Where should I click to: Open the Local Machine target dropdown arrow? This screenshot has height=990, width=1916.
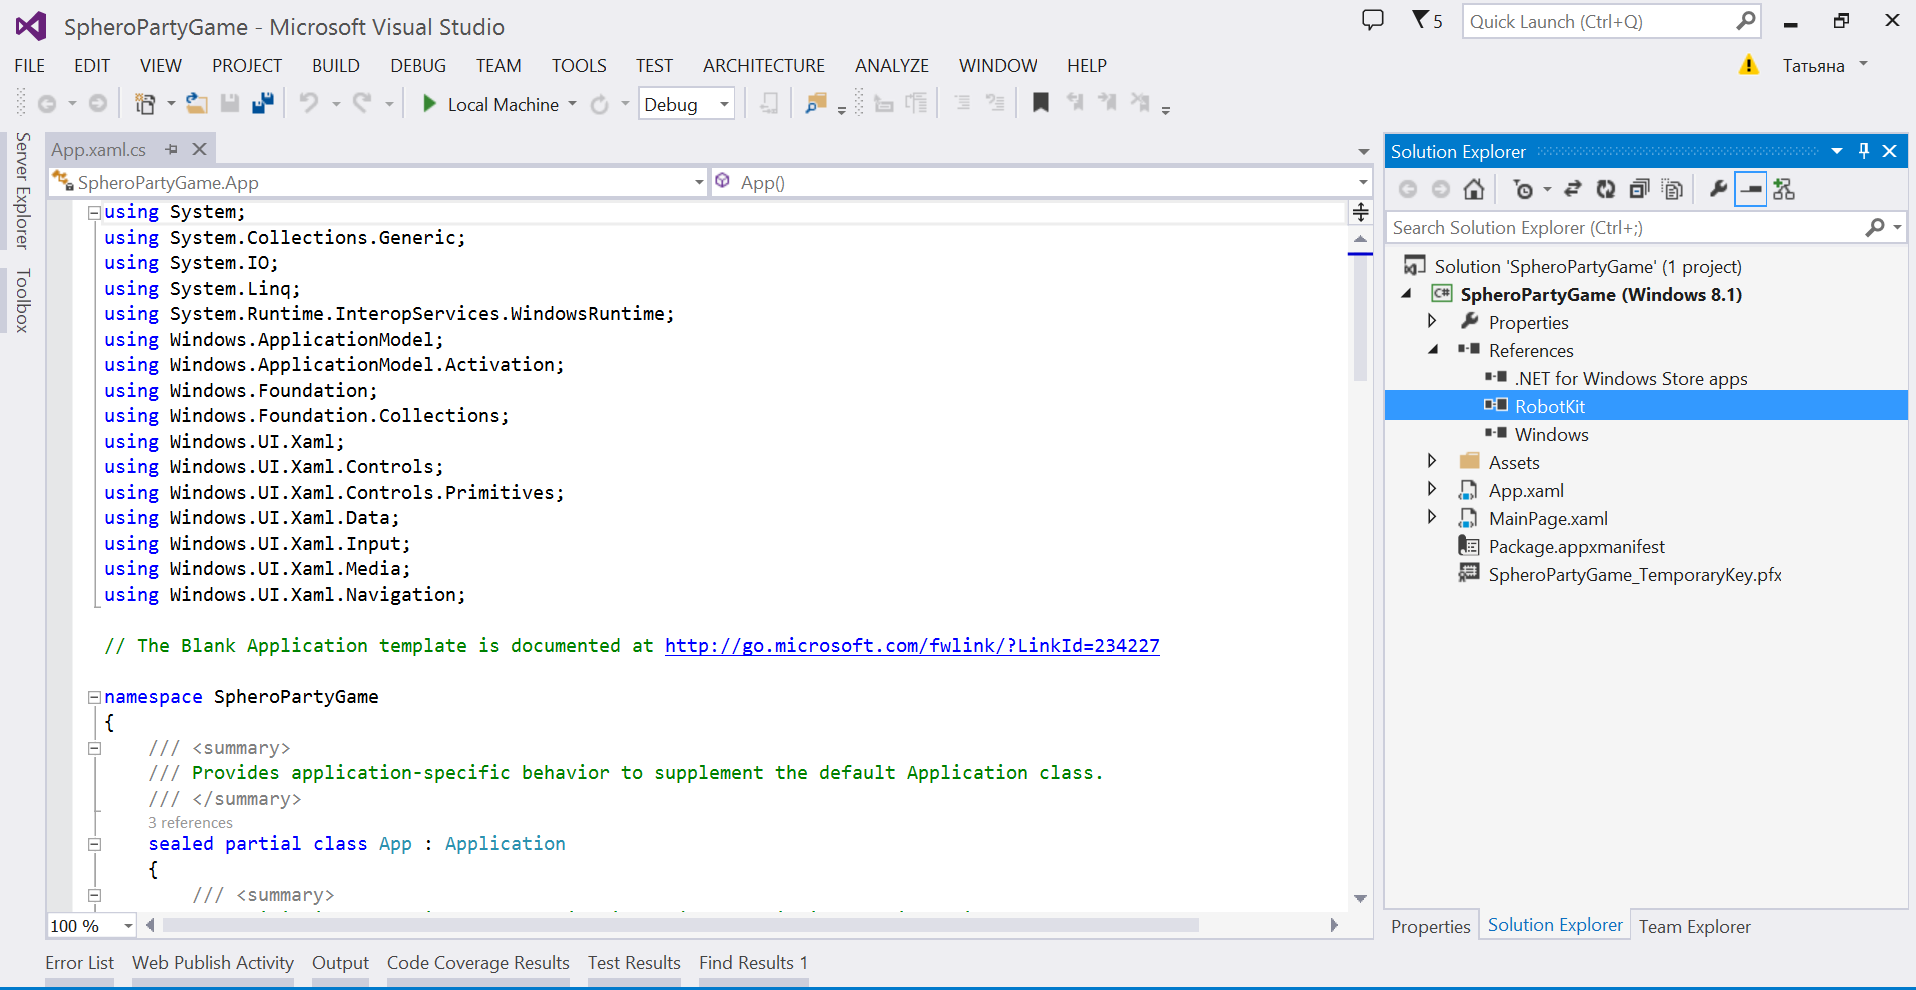(x=572, y=104)
